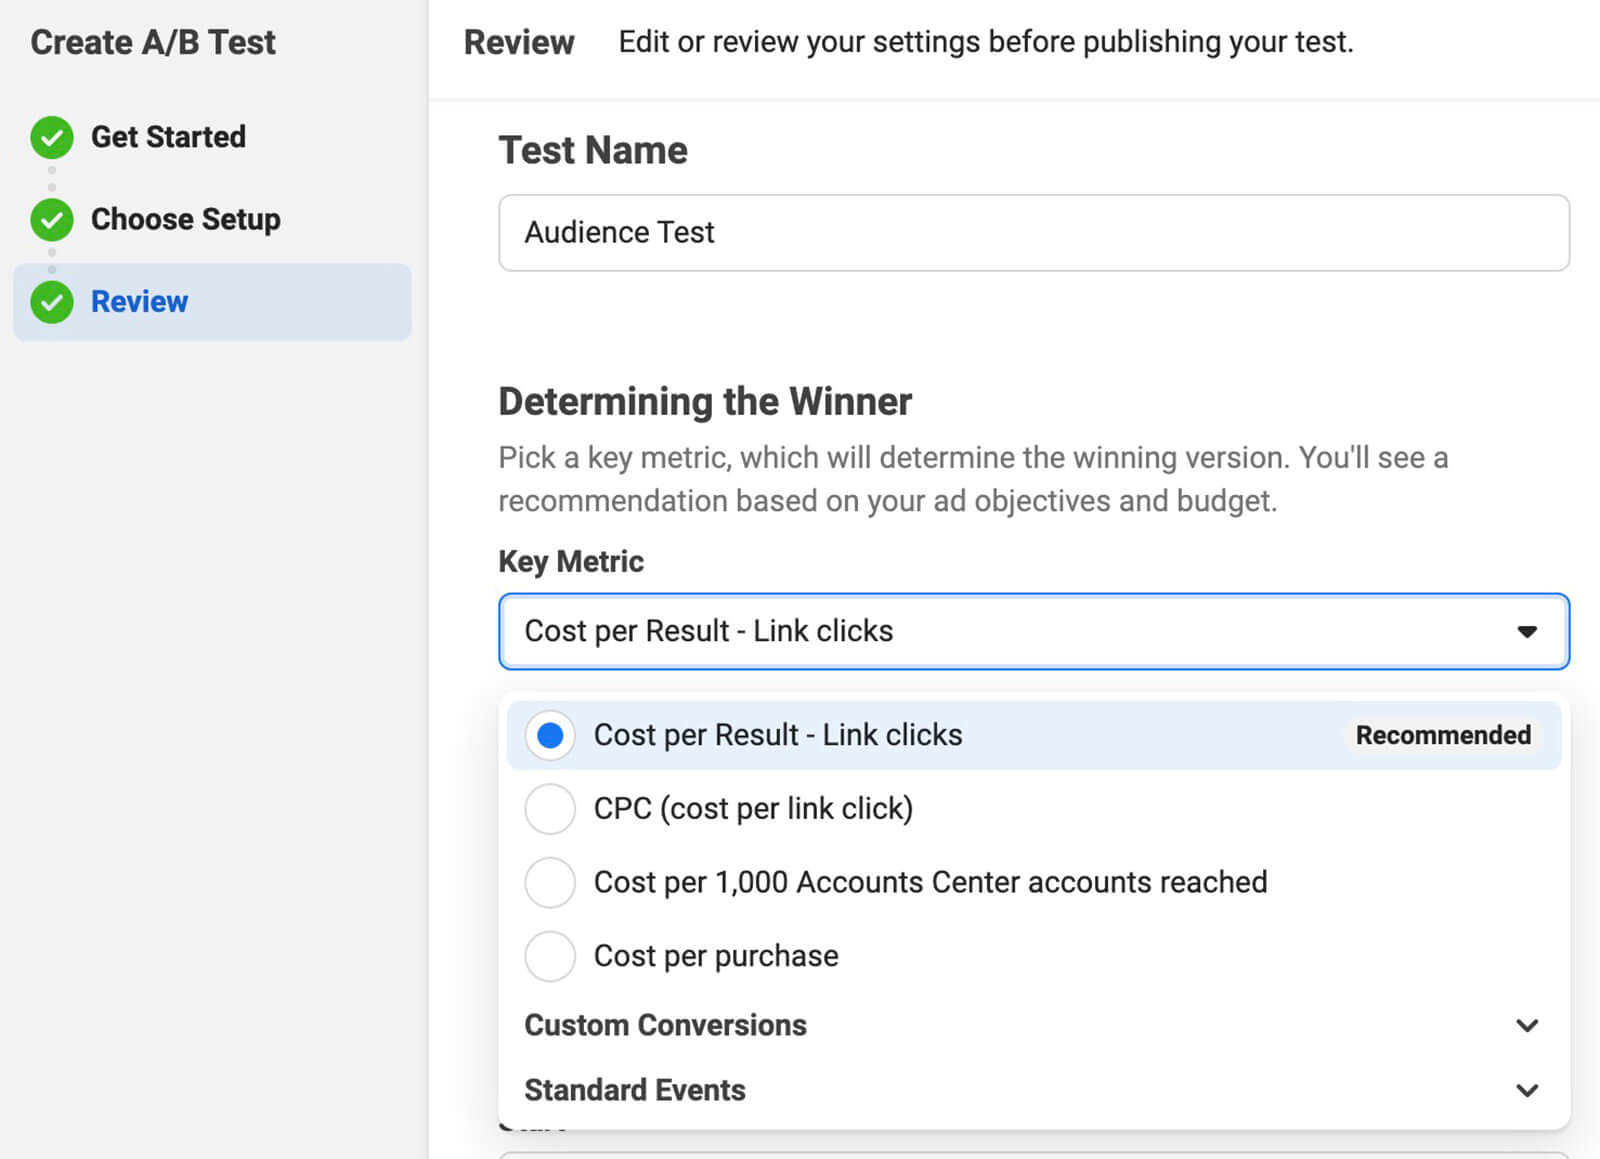Expand Custom Conversions chevron
1600x1159 pixels.
coord(1526,1026)
